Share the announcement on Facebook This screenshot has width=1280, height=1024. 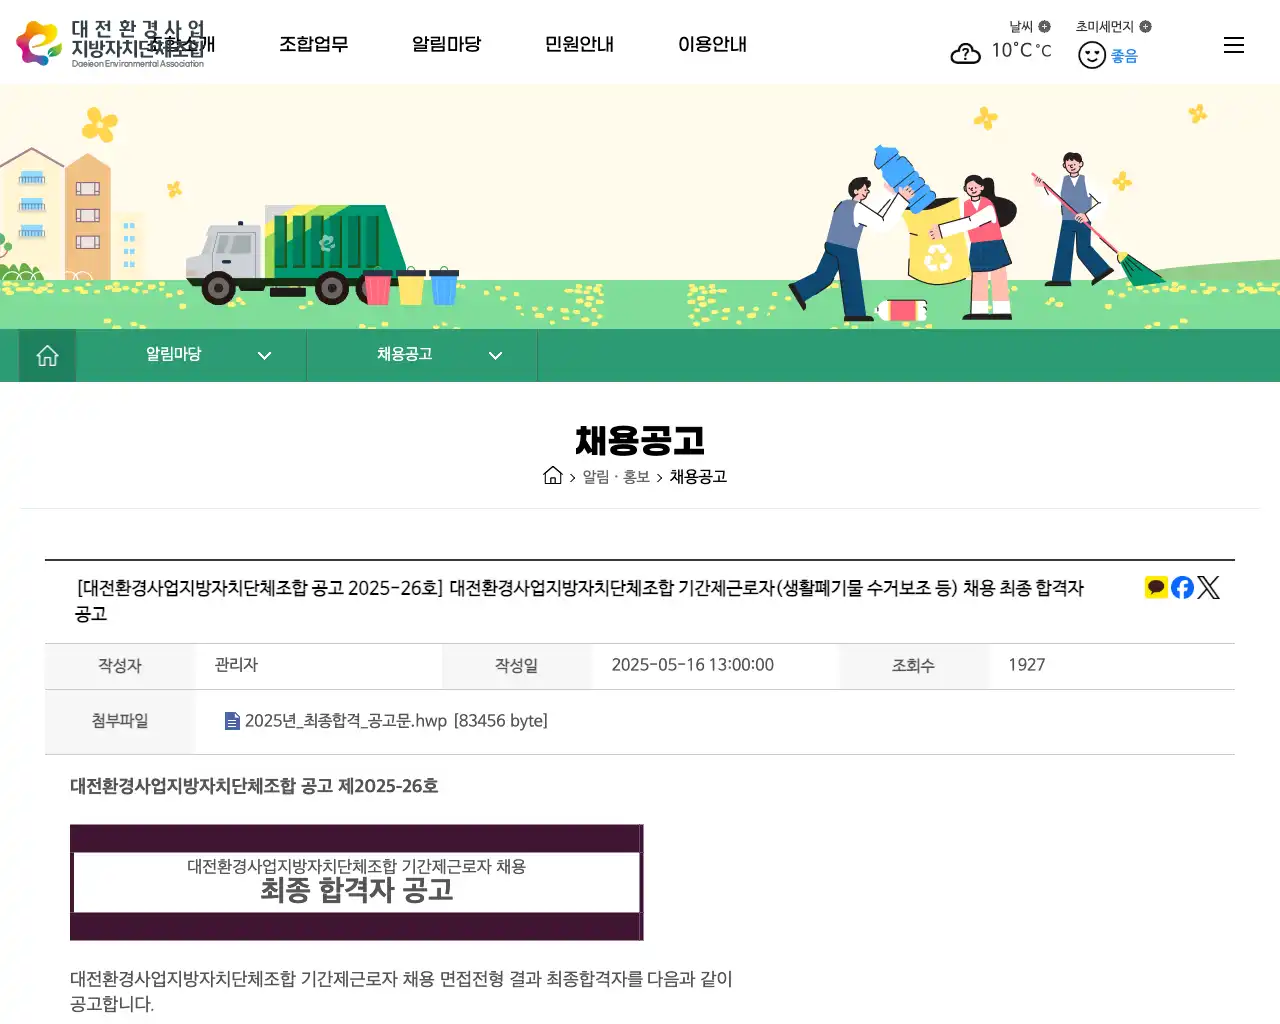pyautogui.click(x=1181, y=587)
